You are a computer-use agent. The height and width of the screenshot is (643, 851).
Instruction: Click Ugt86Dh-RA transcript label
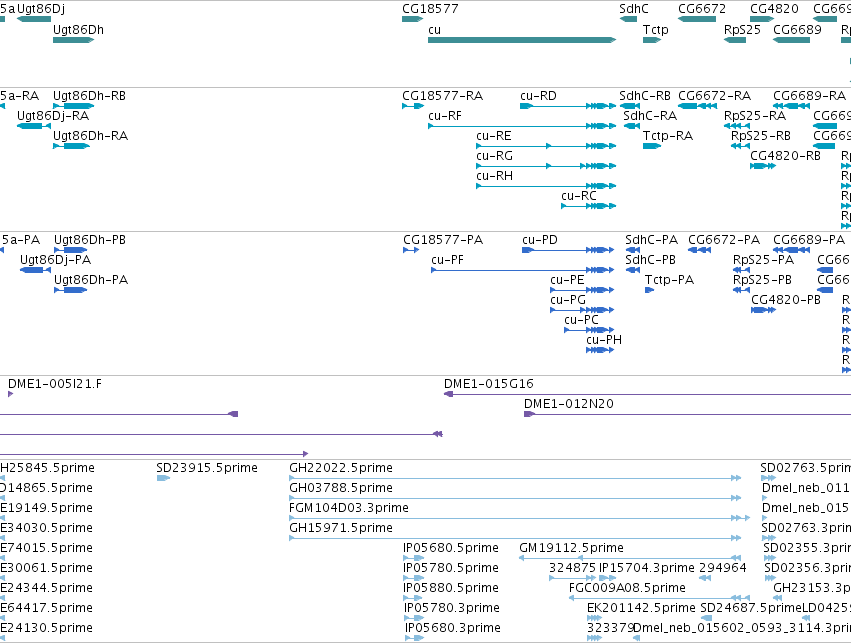click(90, 136)
